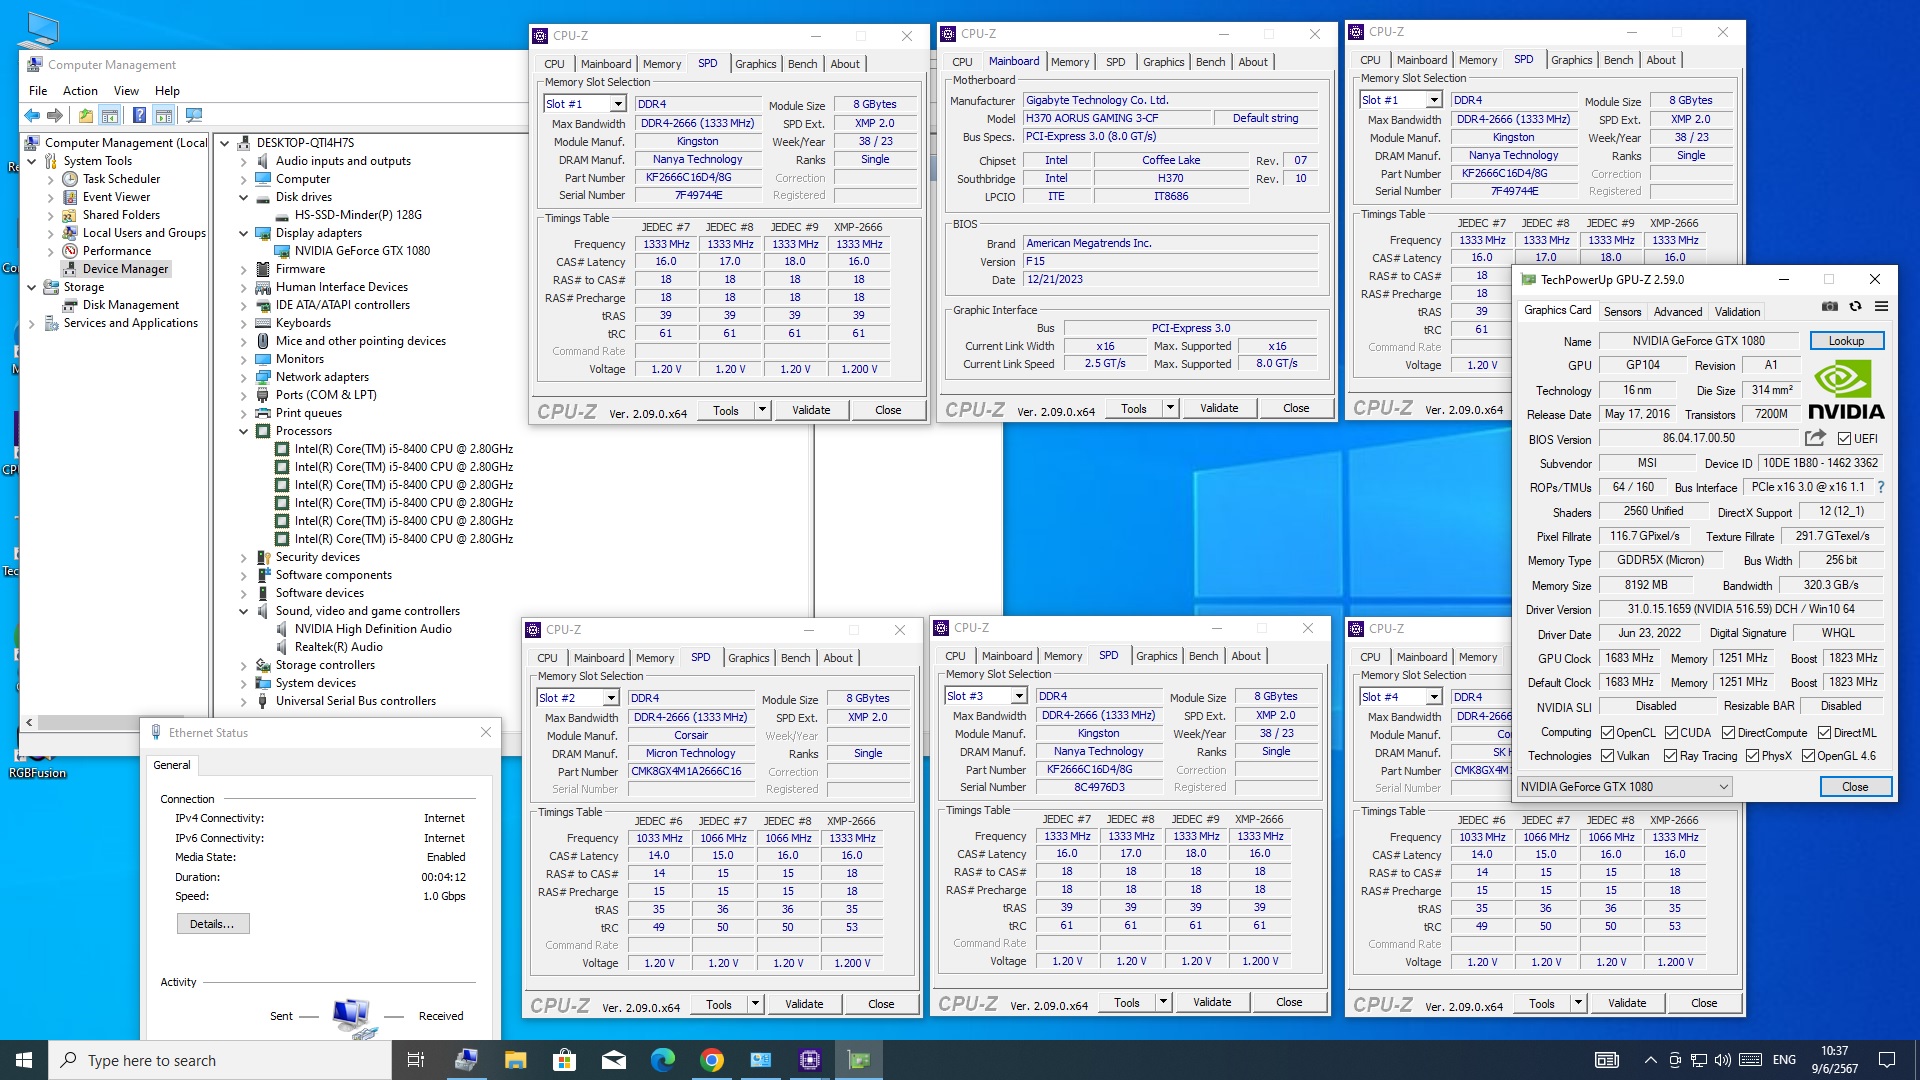This screenshot has width=1920, height=1080.
Task: Open File Explorer from the taskbar
Action: click(515, 1060)
